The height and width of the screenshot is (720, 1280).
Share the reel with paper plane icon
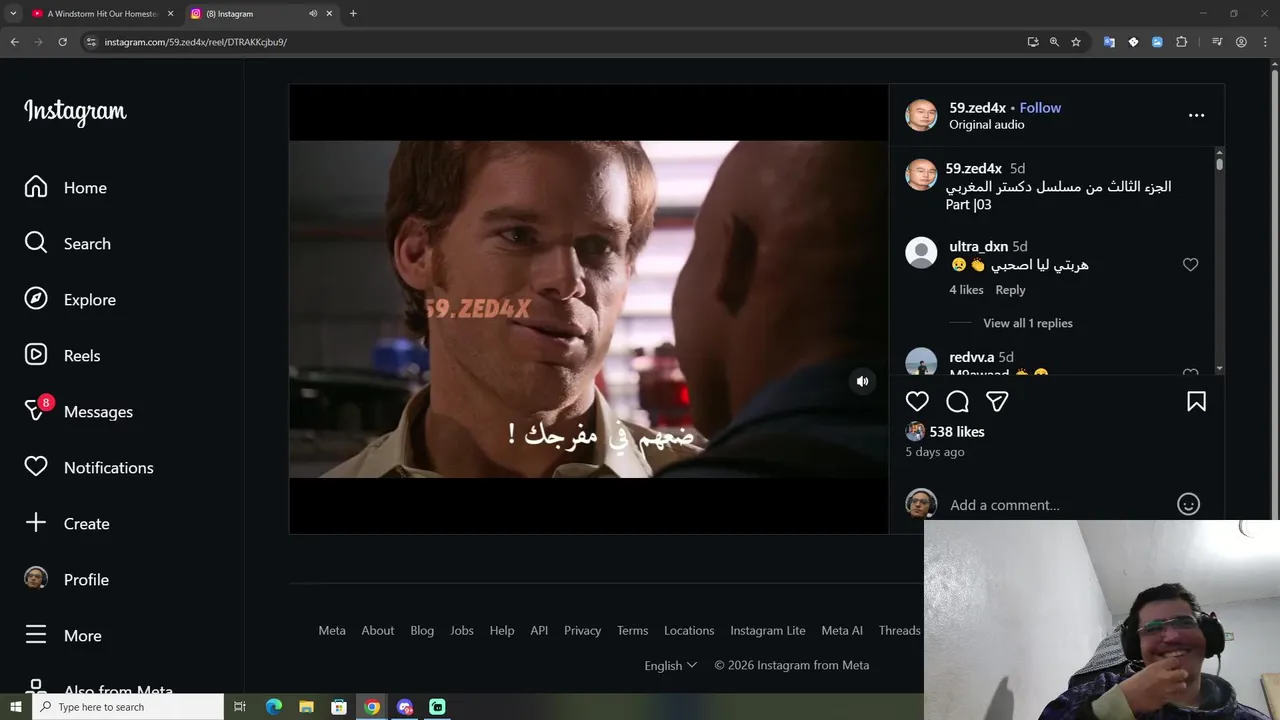tap(997, 401)
